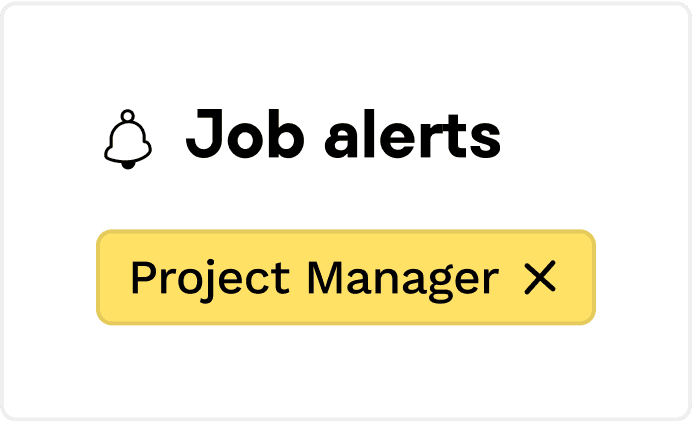Dismiss the Project Manager alert chip
692x421 pixels.
[x=540, y=278]
